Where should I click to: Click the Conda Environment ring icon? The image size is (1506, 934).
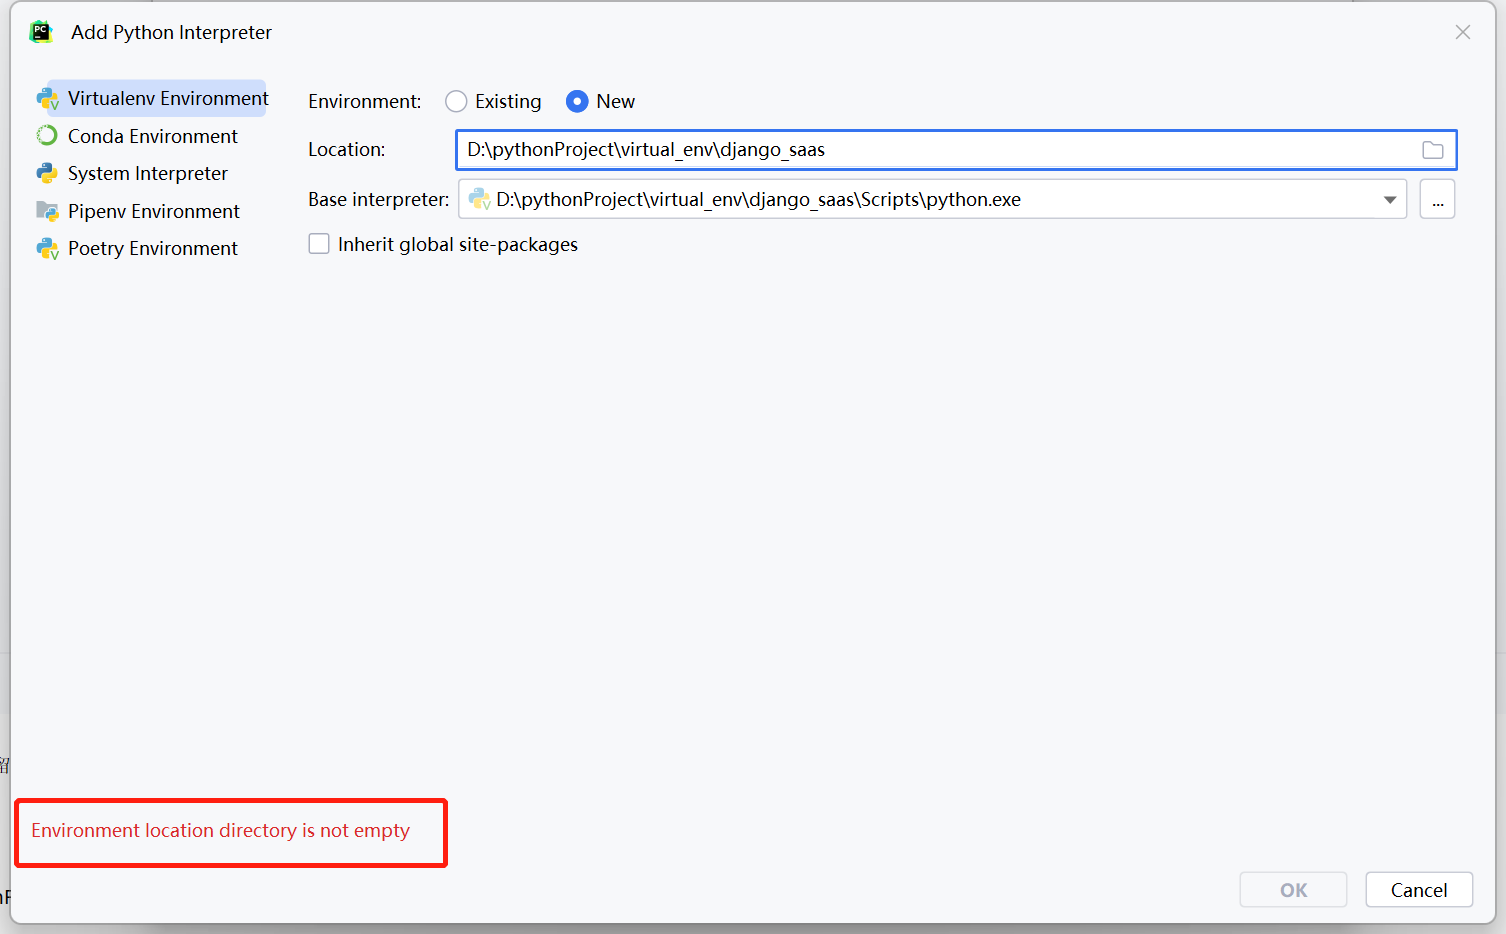(x=47, y=136)
